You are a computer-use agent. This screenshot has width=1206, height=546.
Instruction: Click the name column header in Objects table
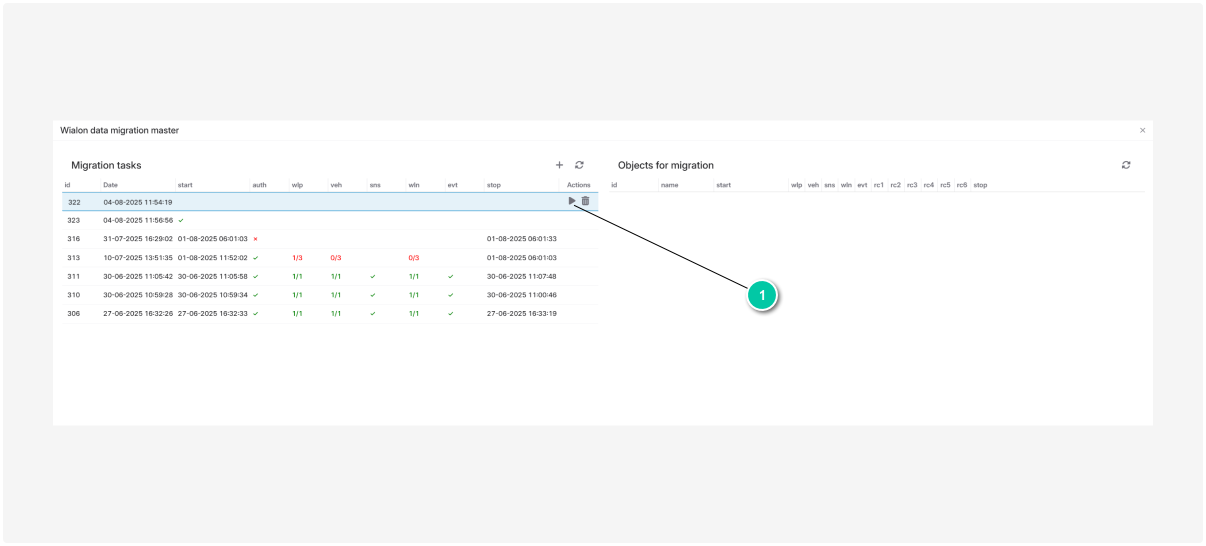669,185
